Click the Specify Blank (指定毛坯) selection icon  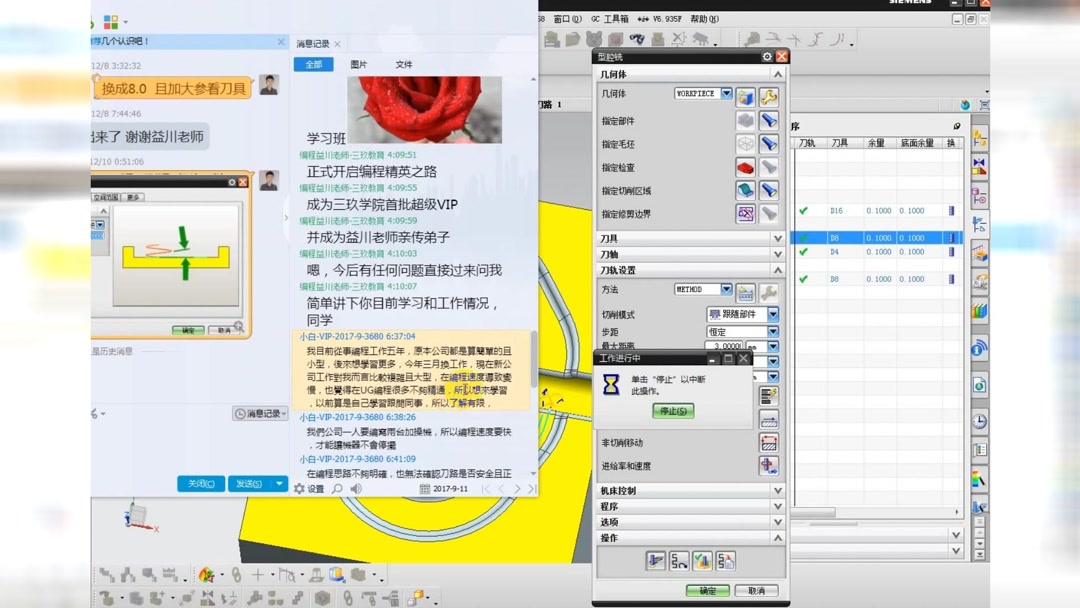745,144
